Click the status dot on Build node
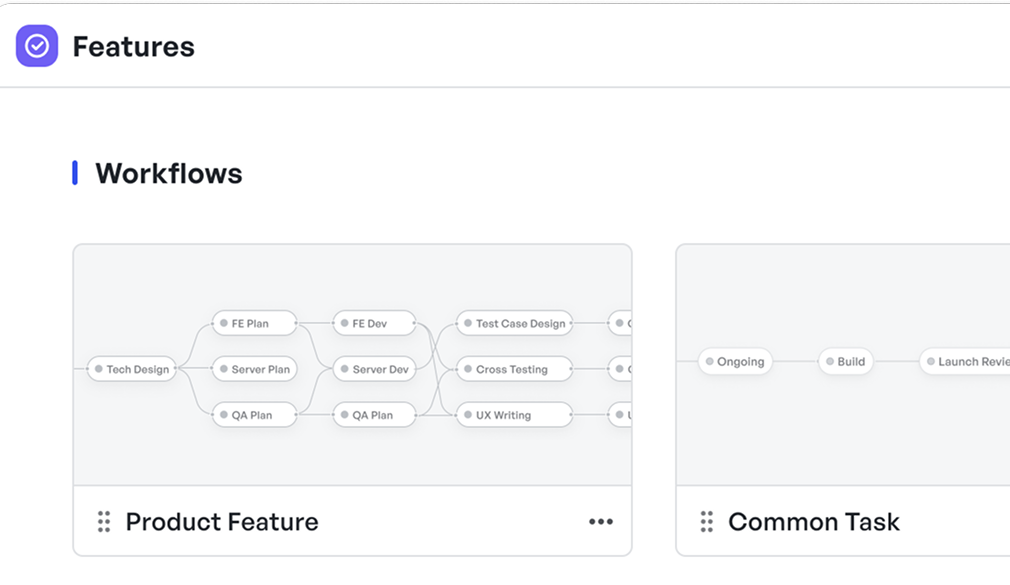 coord(828,361)
